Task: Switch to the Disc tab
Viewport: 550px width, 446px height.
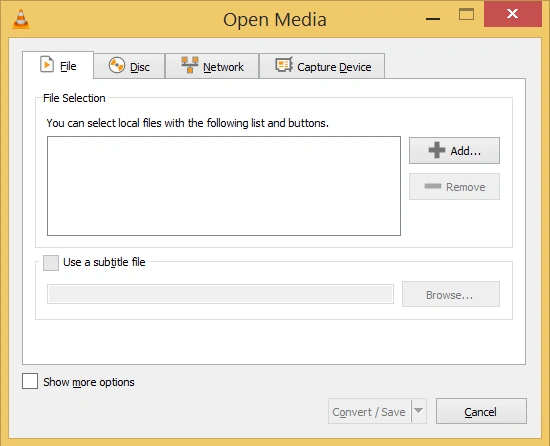Action: coord(129,66)
